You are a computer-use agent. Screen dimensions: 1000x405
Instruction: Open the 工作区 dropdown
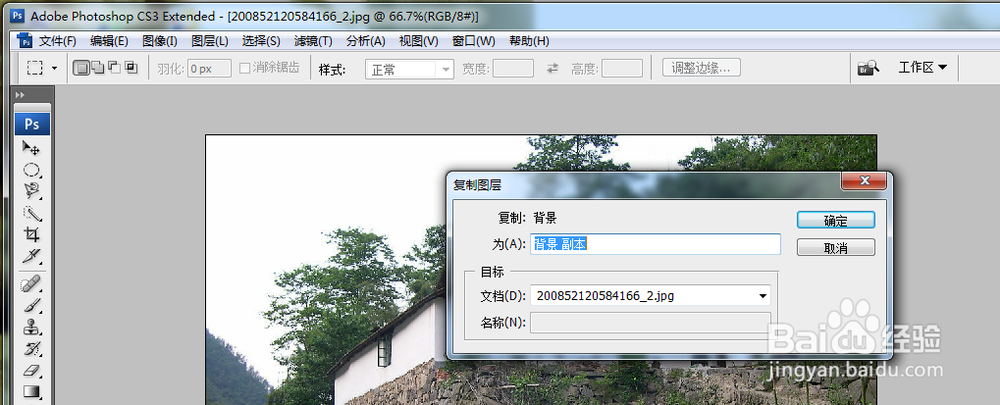tap(922, 68)
